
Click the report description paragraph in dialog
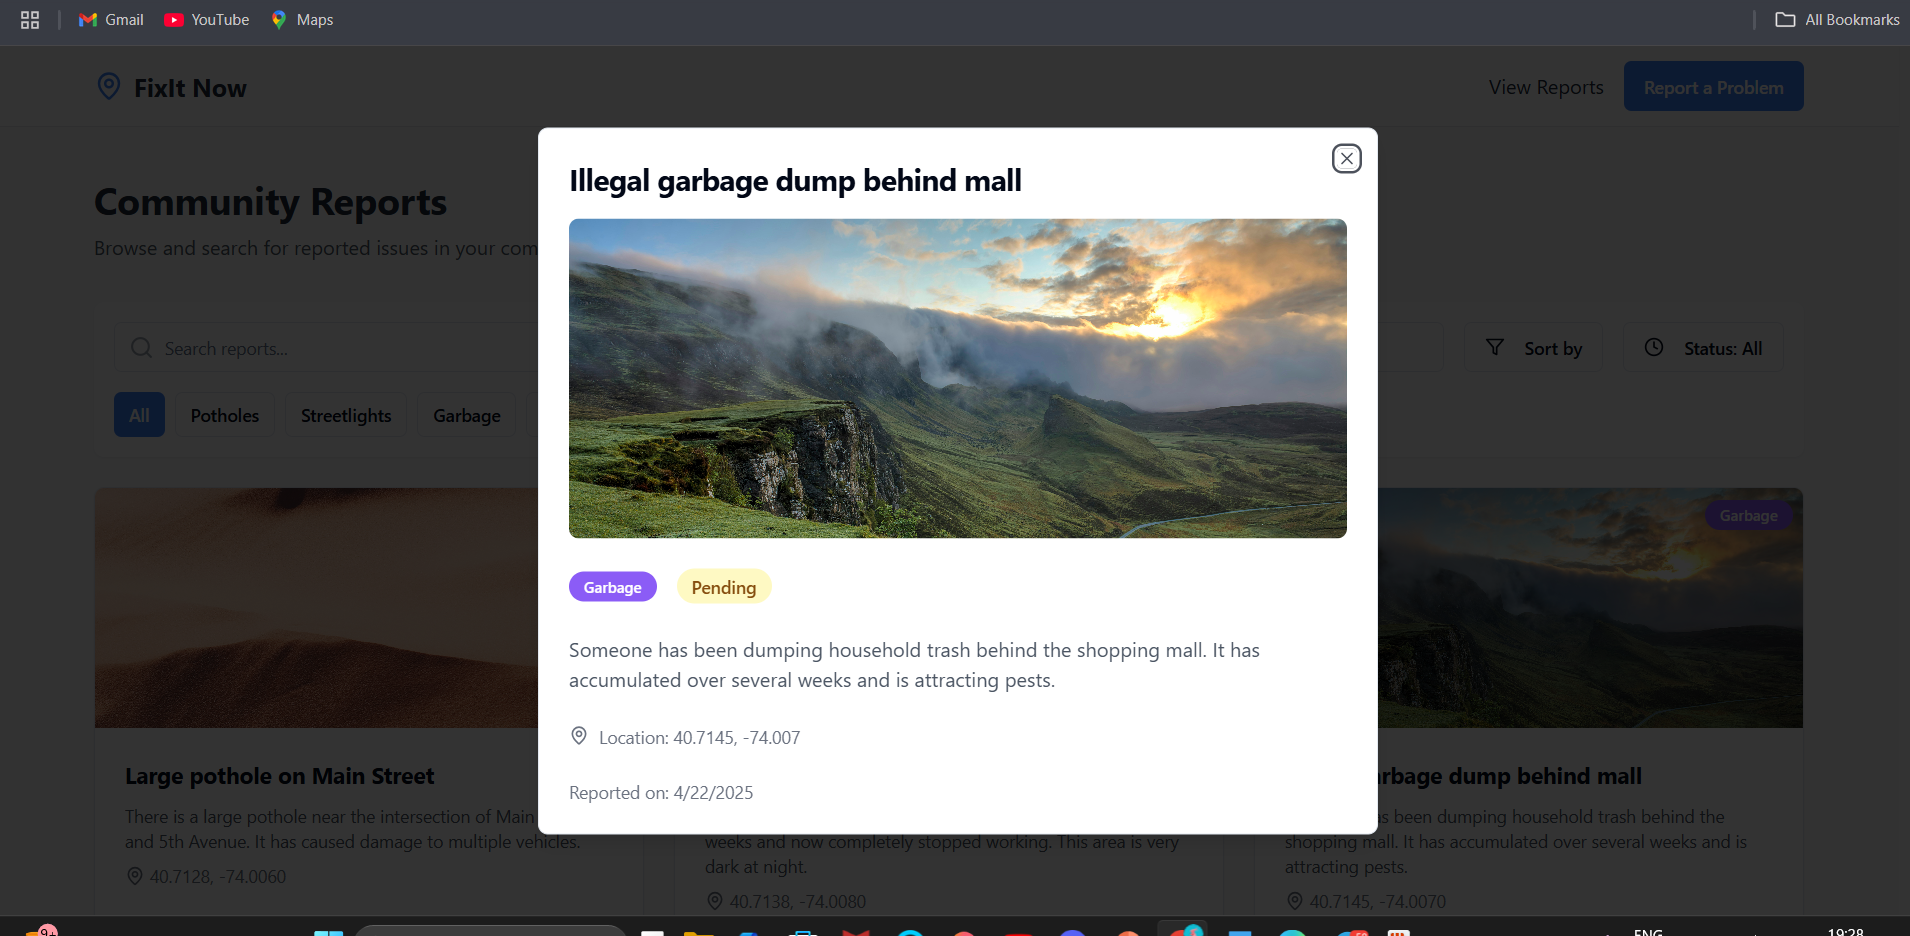pyautogui.click(x=914, y=665)
